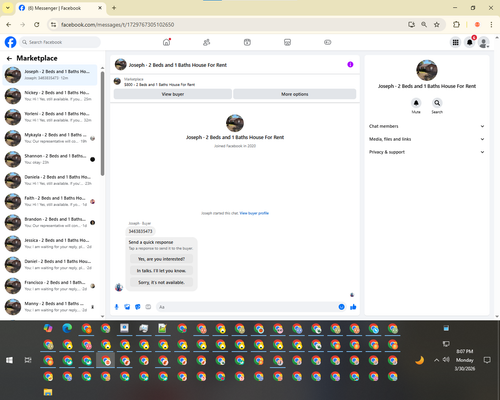Choose a sticker icon in composer

click(x=138, y=307)
